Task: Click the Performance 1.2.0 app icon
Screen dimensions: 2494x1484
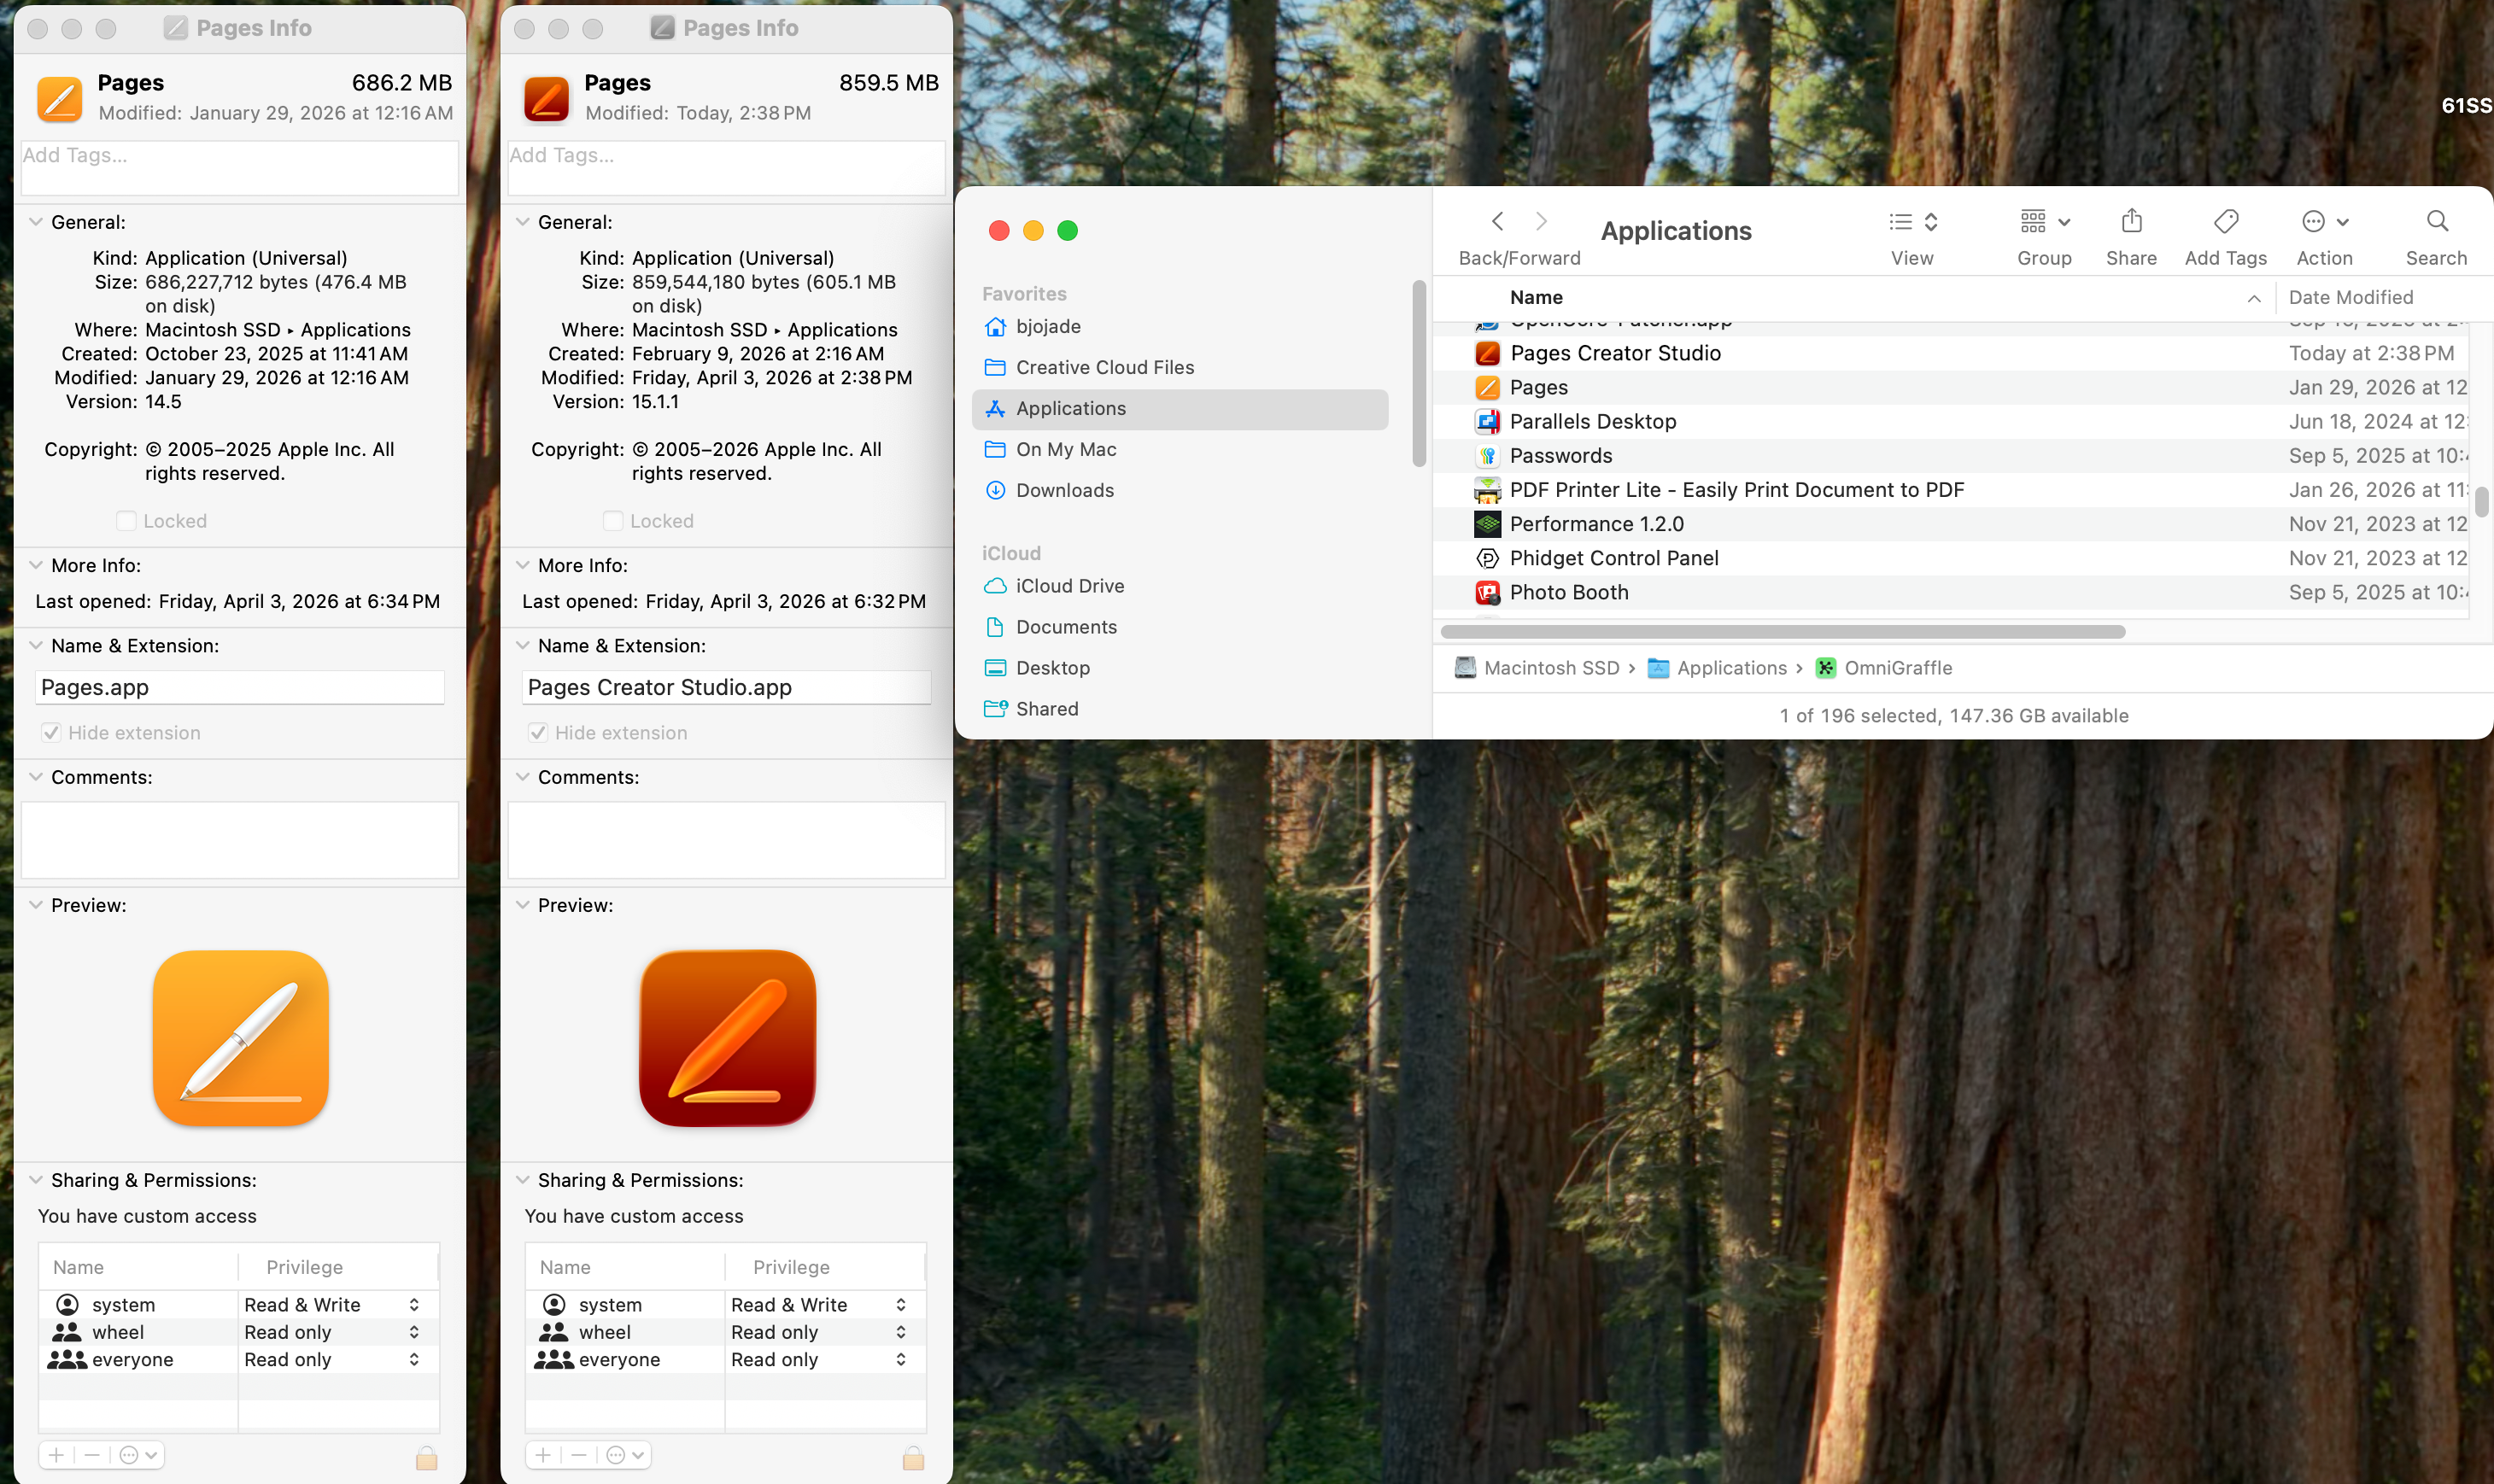Action: [1487, 524]
